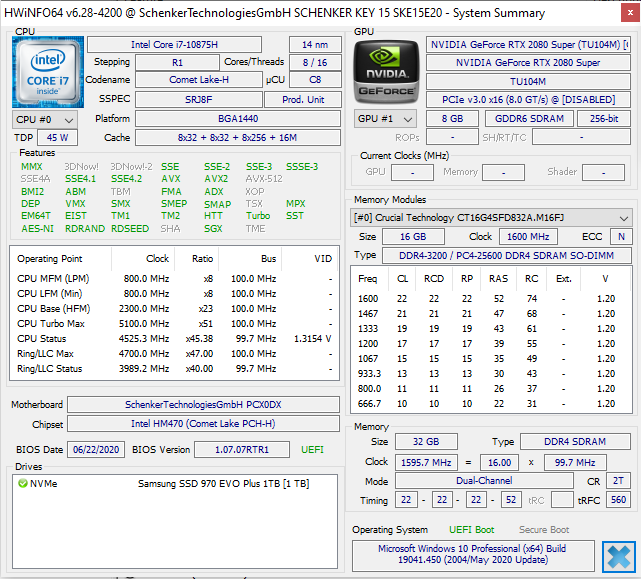This screenshot has height=579, width=641.
Task: Click the 8 GB GPU memory field
Action: click(452, 119)
